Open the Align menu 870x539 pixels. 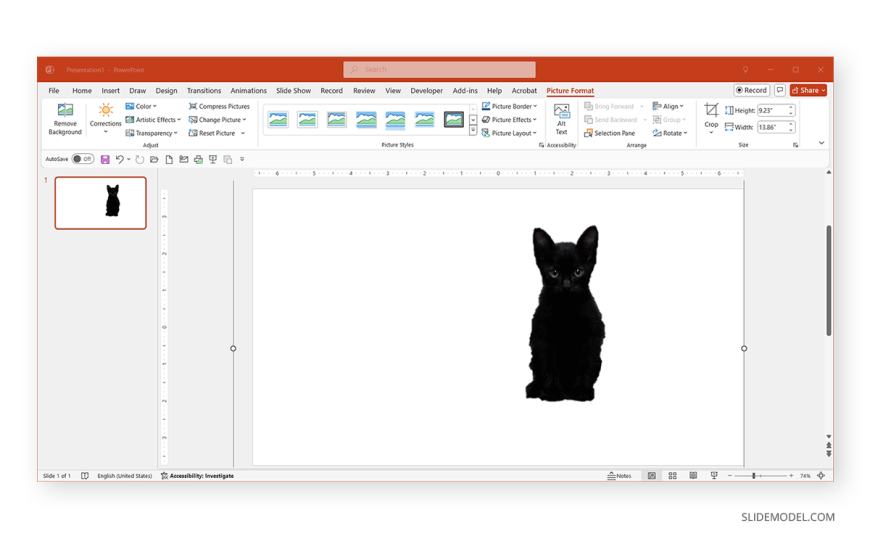(668, 106)
